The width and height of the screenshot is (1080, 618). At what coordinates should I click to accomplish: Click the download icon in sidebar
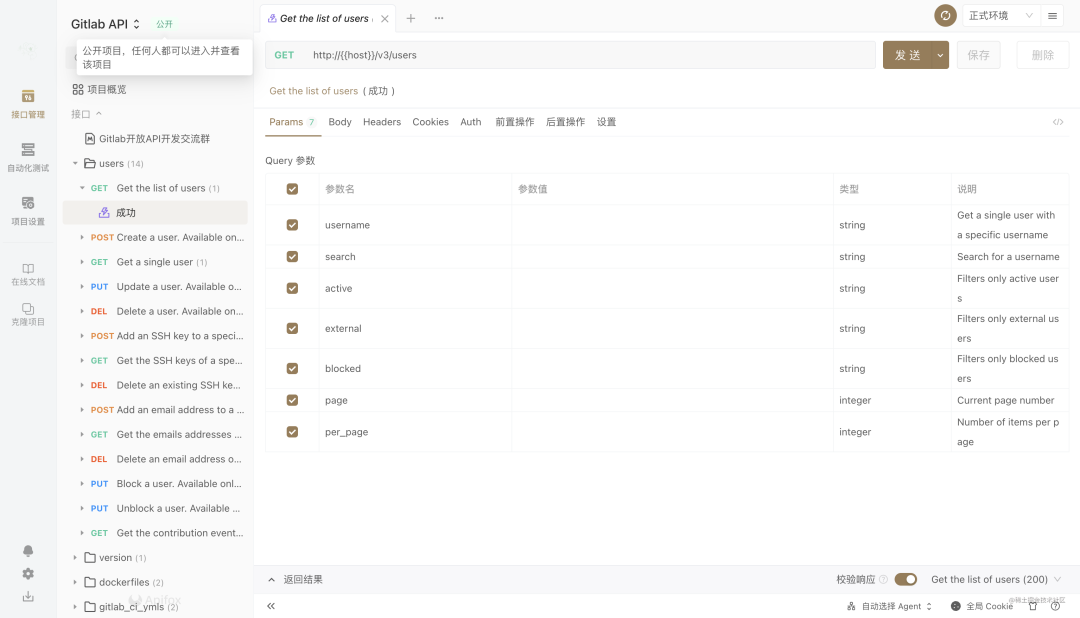pyautogui.click(x=28, y=596)
